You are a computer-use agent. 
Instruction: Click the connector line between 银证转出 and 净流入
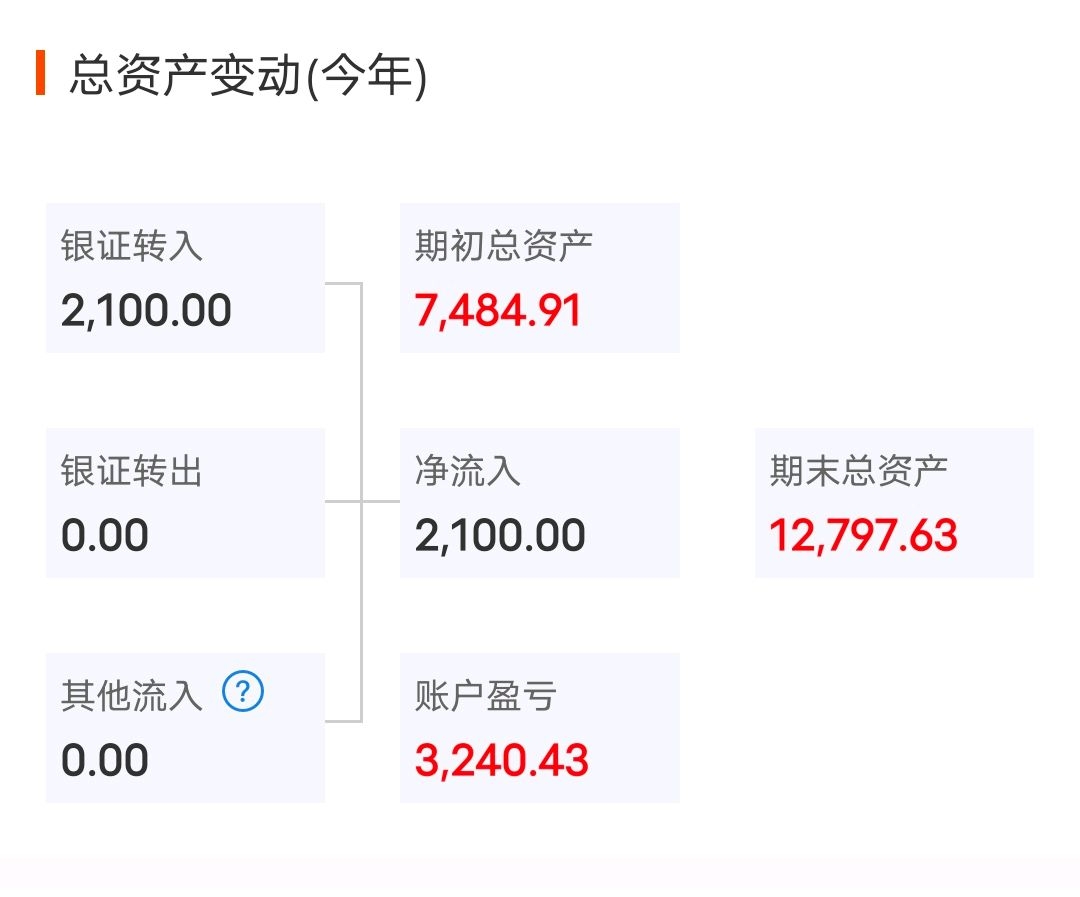[380, 502]
